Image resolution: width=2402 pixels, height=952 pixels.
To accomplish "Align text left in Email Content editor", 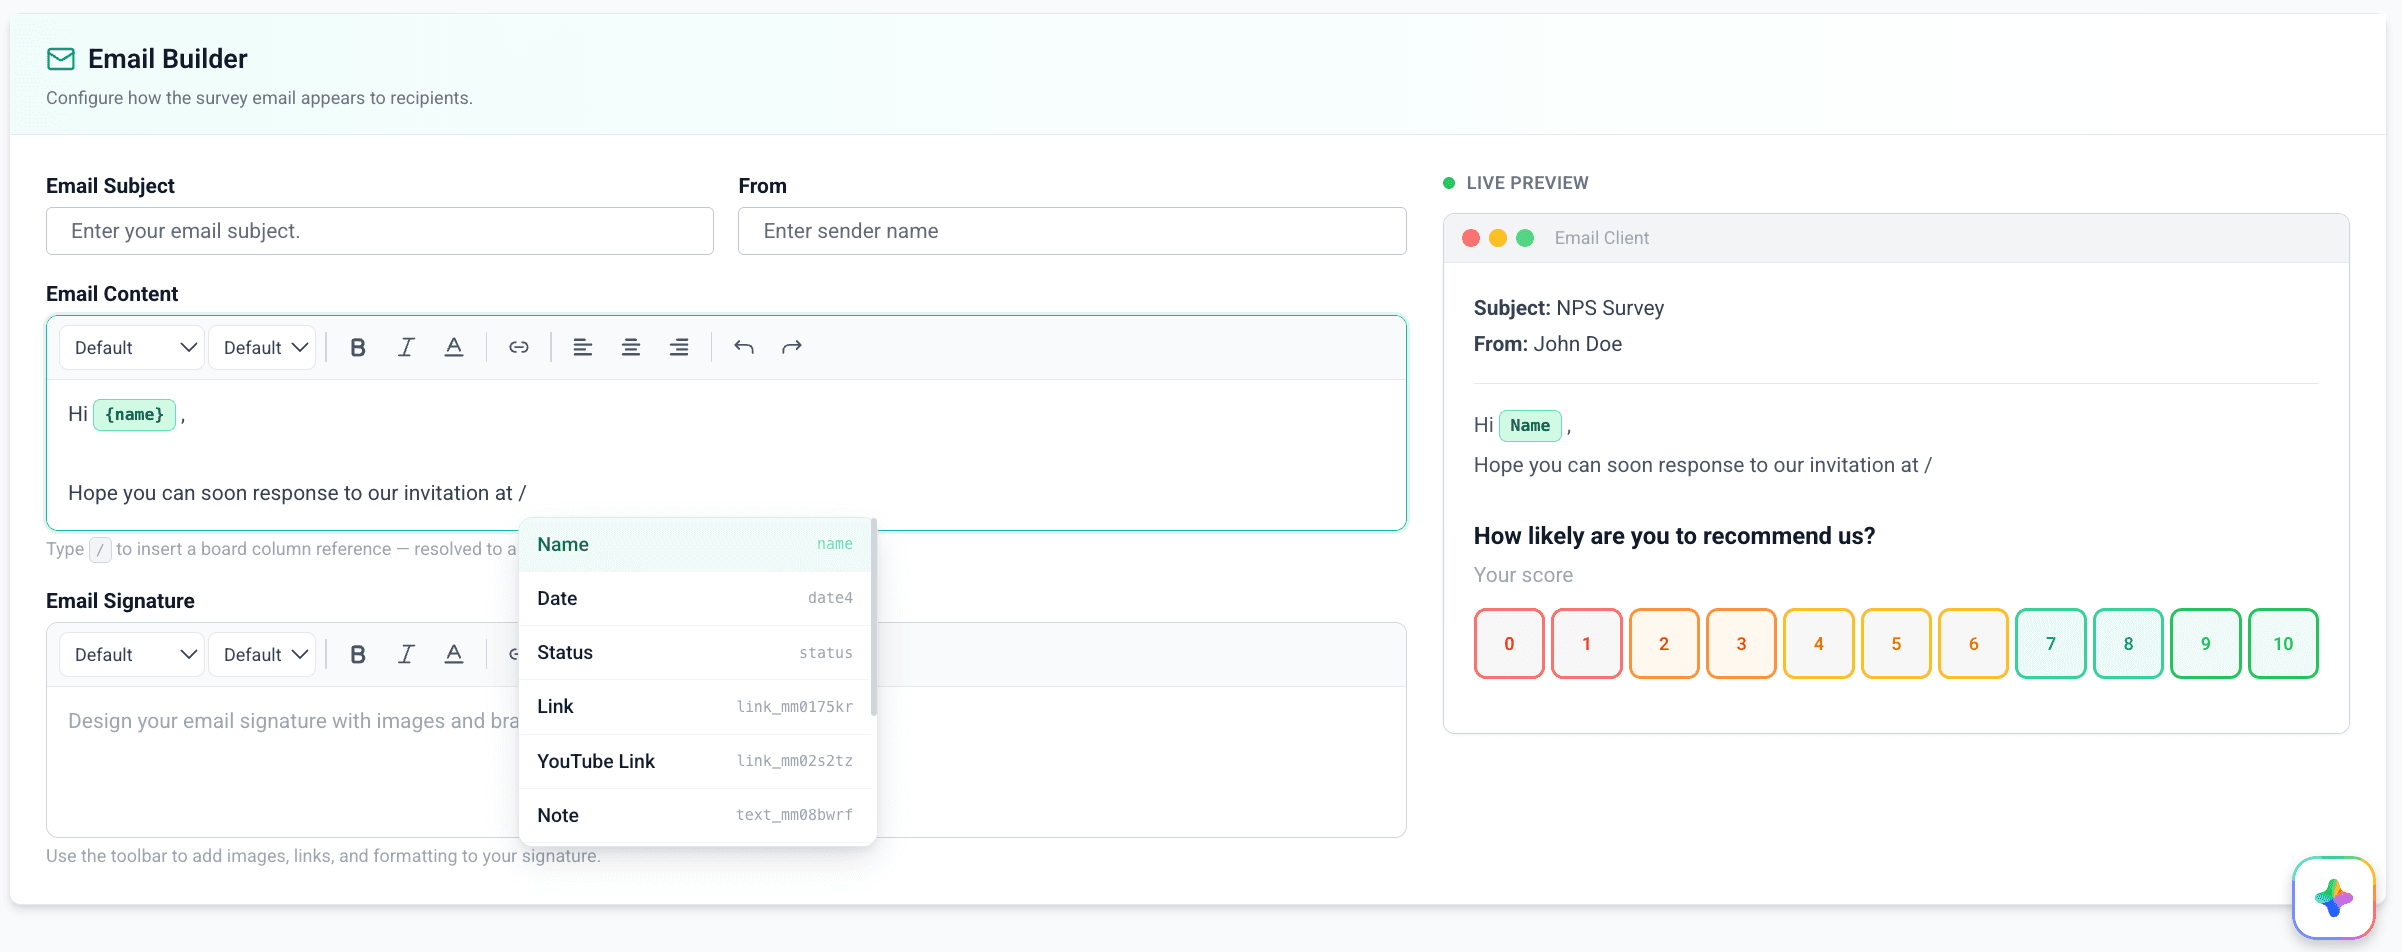I will click(582, 347).
